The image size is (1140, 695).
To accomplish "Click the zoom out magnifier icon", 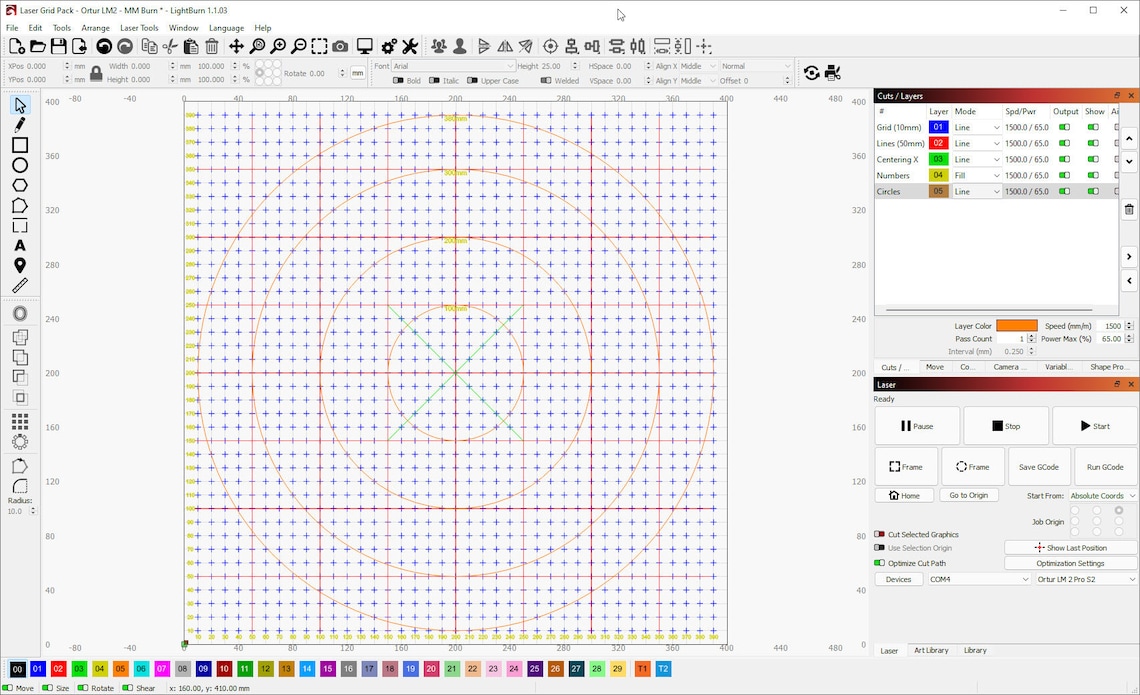I will point(298,47).
